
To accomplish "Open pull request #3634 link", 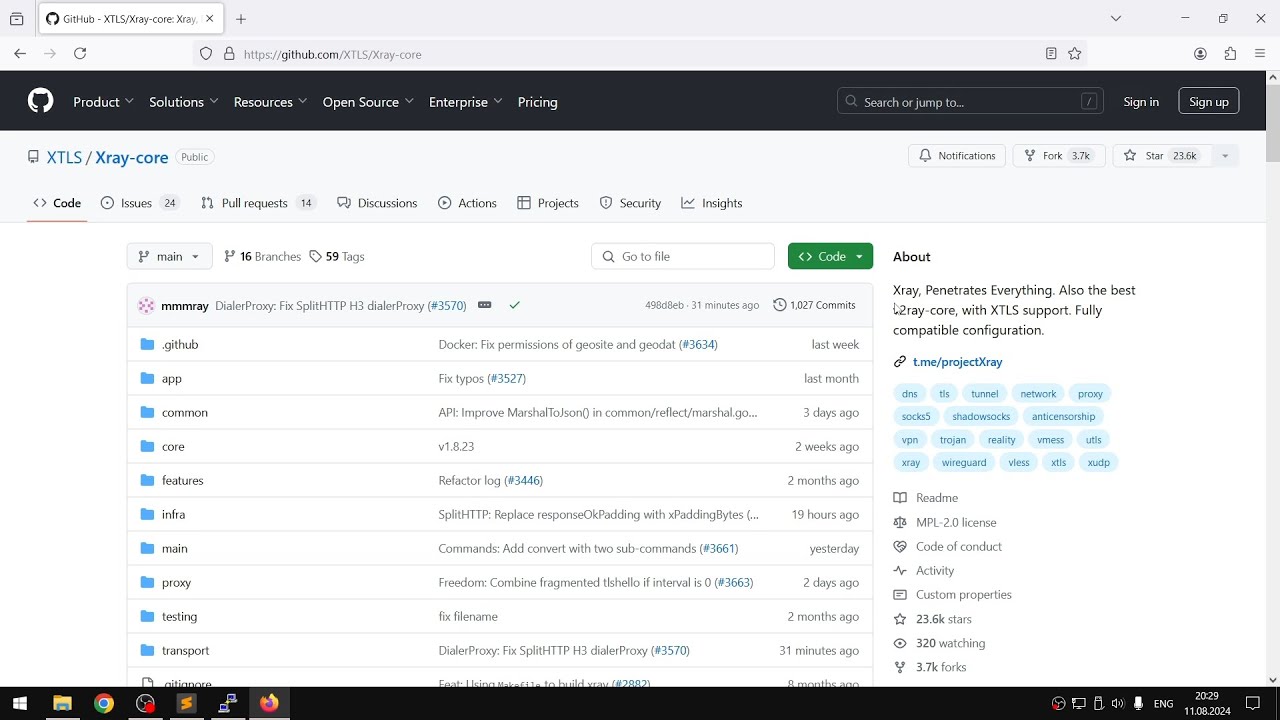I will tap(698, 344).
